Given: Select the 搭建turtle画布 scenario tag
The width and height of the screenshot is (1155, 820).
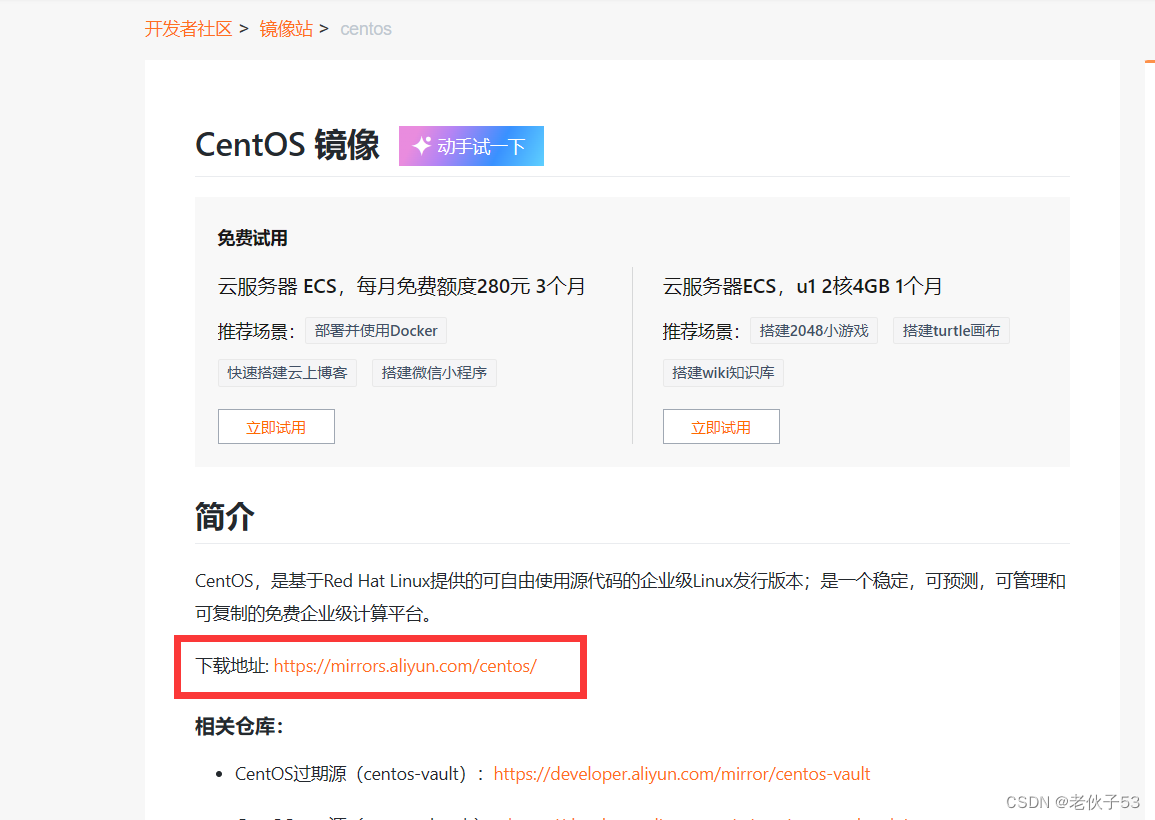Looking at the screenshot, I should (951, 330).
